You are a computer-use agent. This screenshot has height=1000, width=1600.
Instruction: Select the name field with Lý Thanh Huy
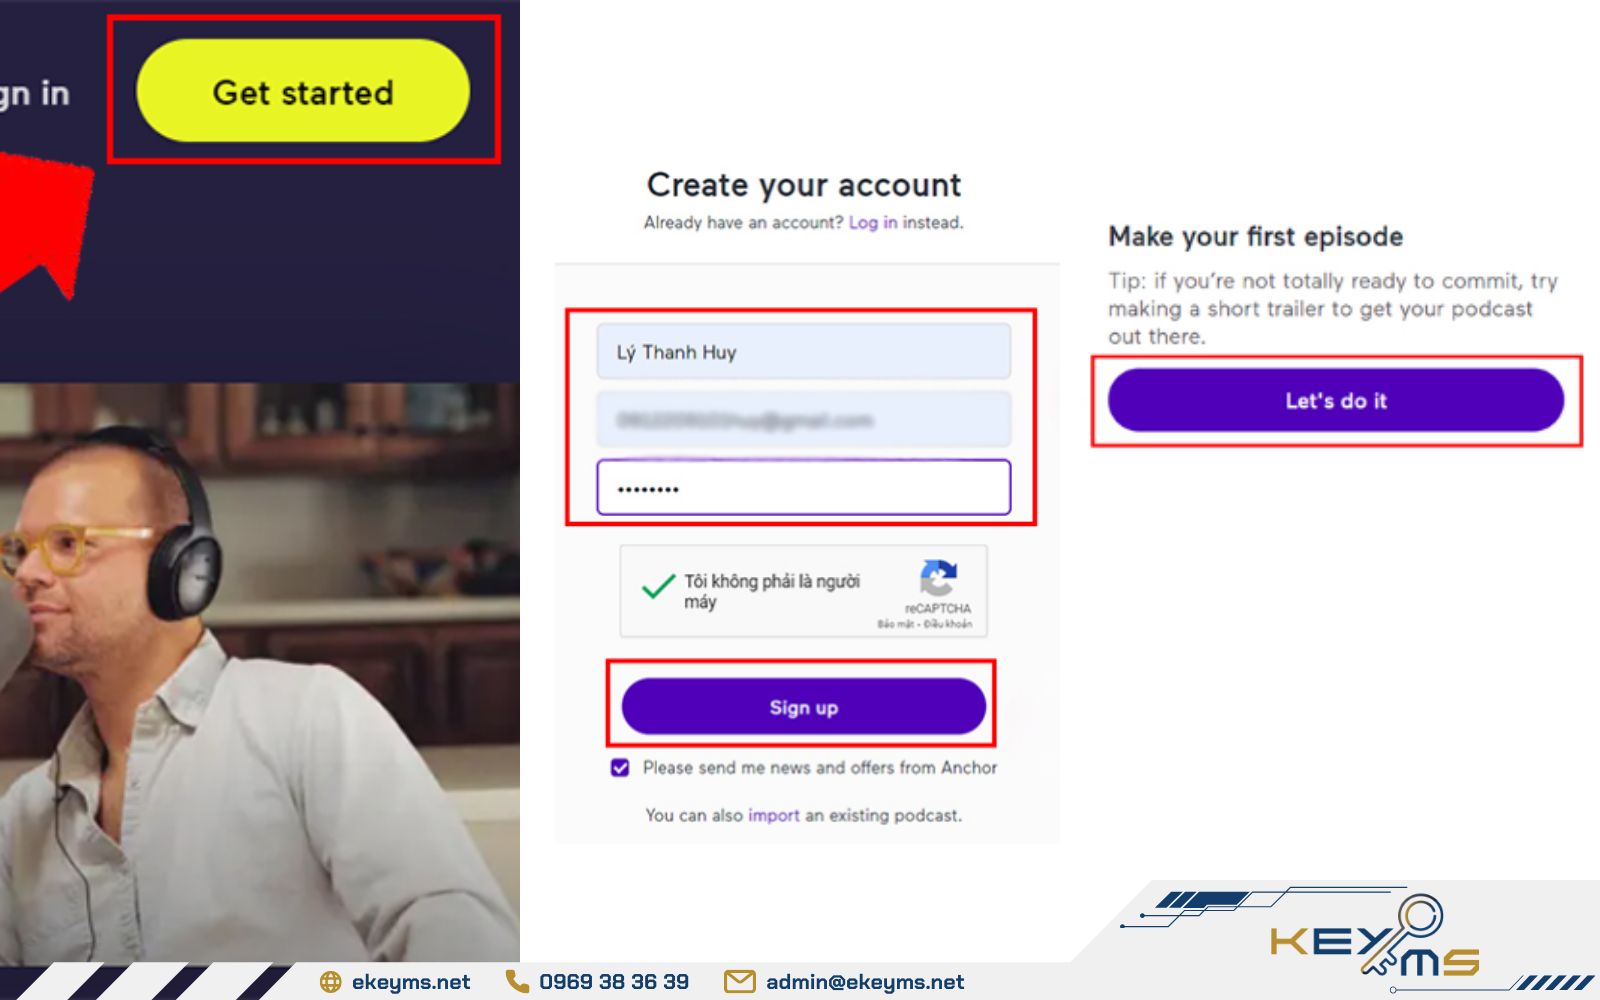coord(803,352)
